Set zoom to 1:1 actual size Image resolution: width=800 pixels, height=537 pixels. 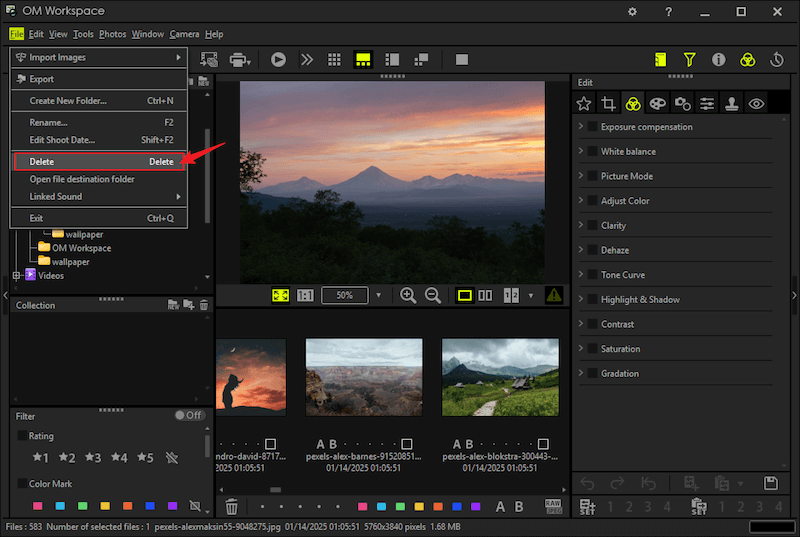point(305,295)
